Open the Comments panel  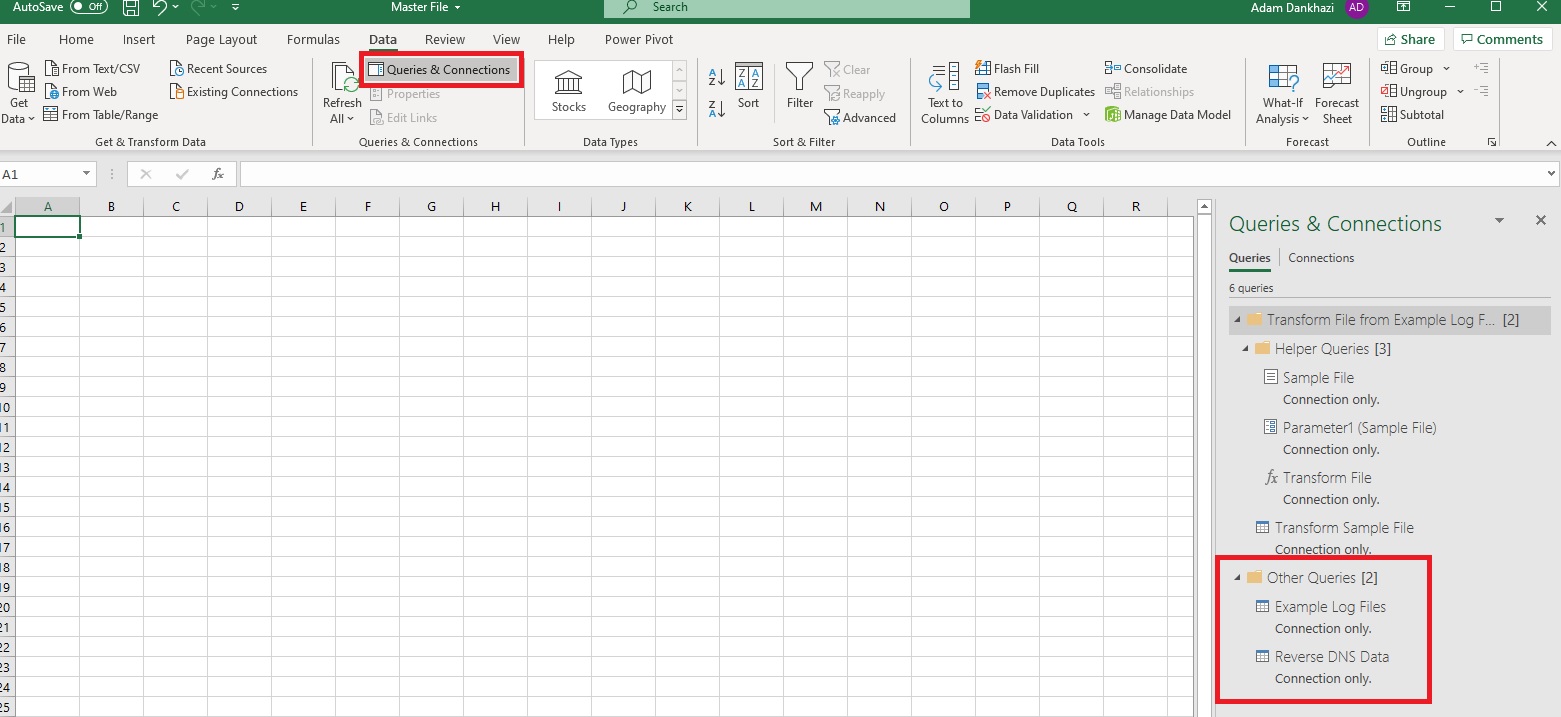1502,39
